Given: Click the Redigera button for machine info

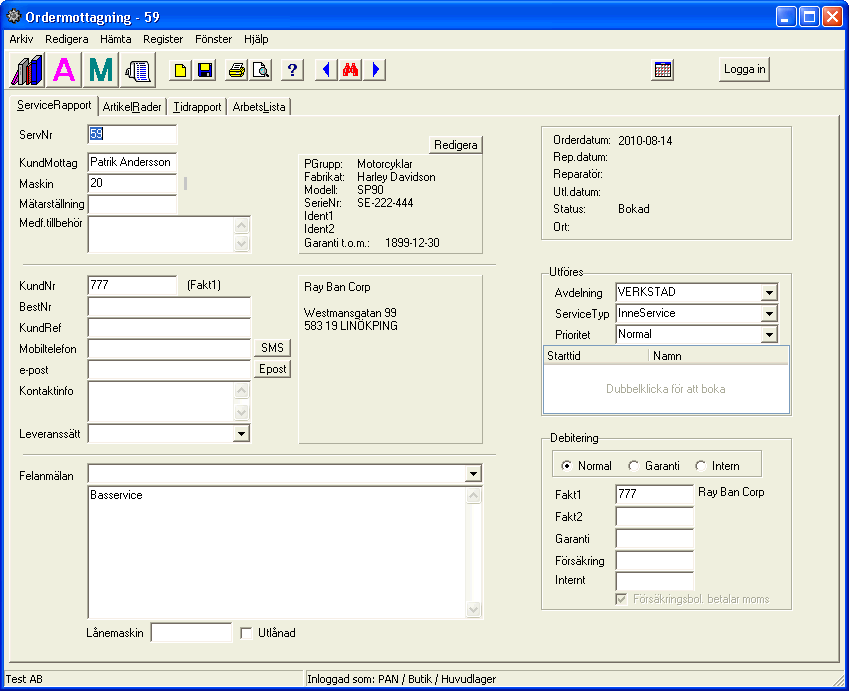Looking at the screenshot, I should point(456,145).
